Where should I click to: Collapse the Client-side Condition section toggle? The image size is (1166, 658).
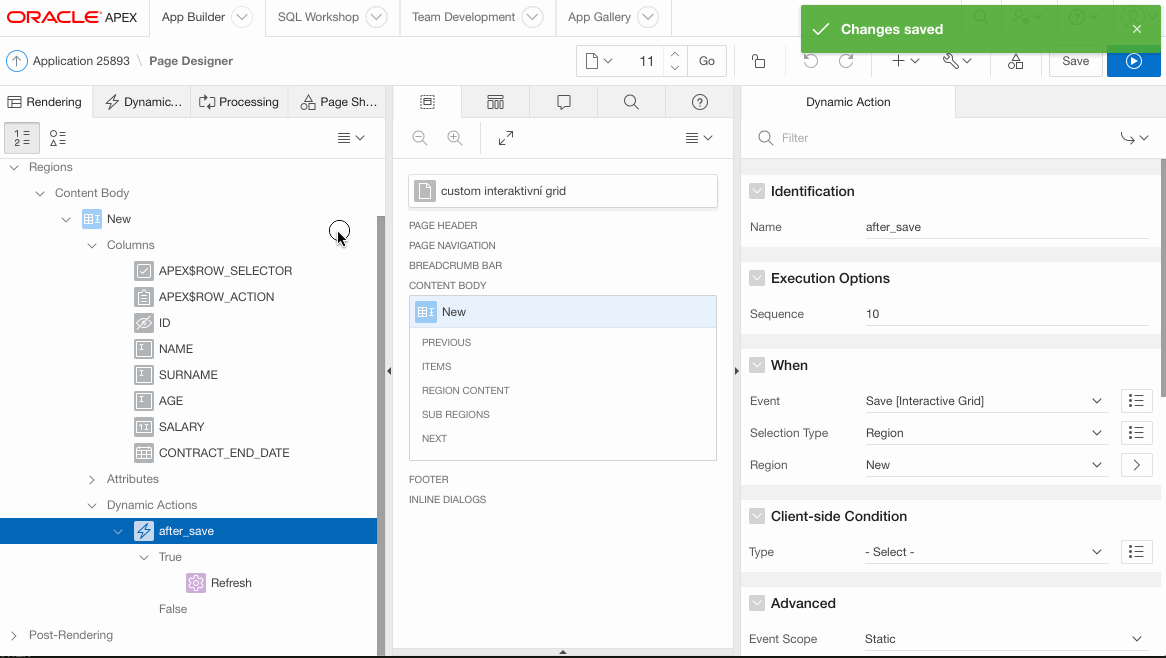757,516
